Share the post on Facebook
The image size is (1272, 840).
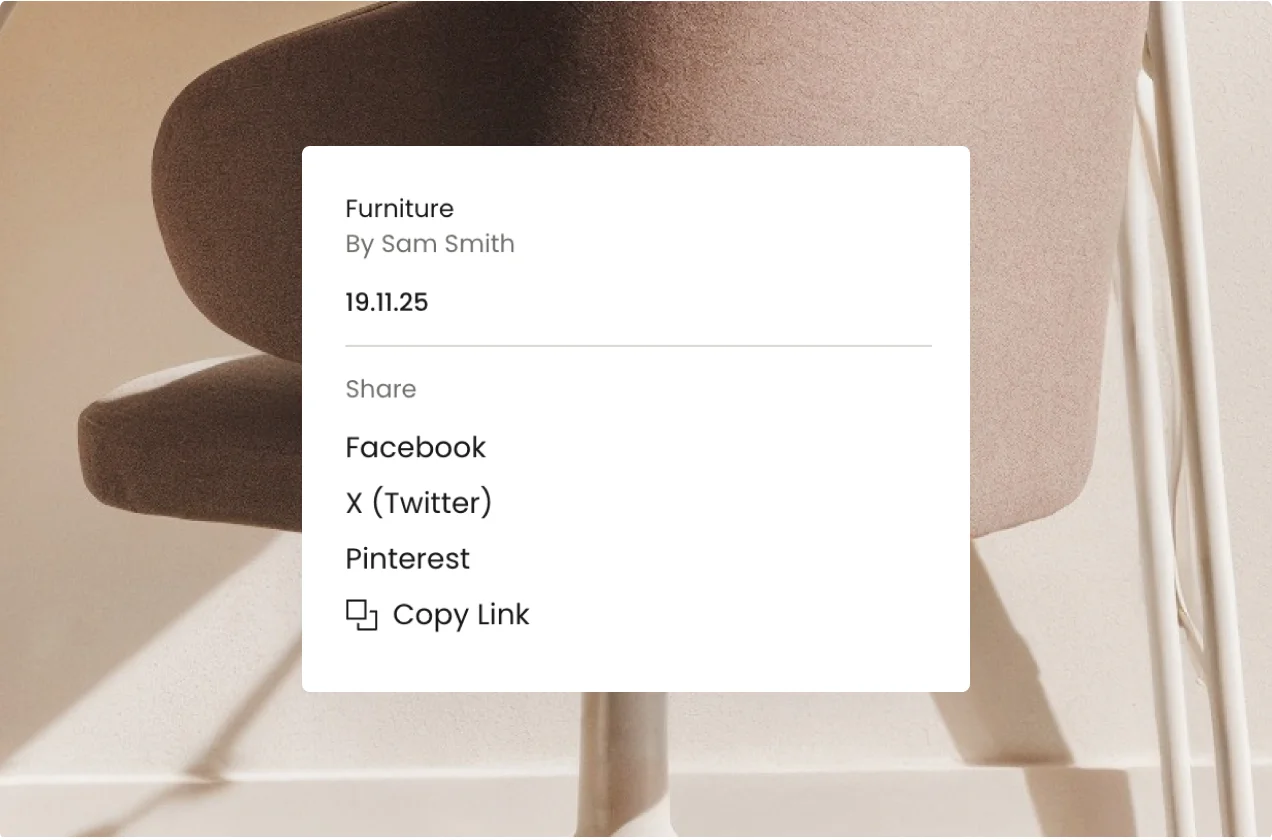[x=415, y=447]
